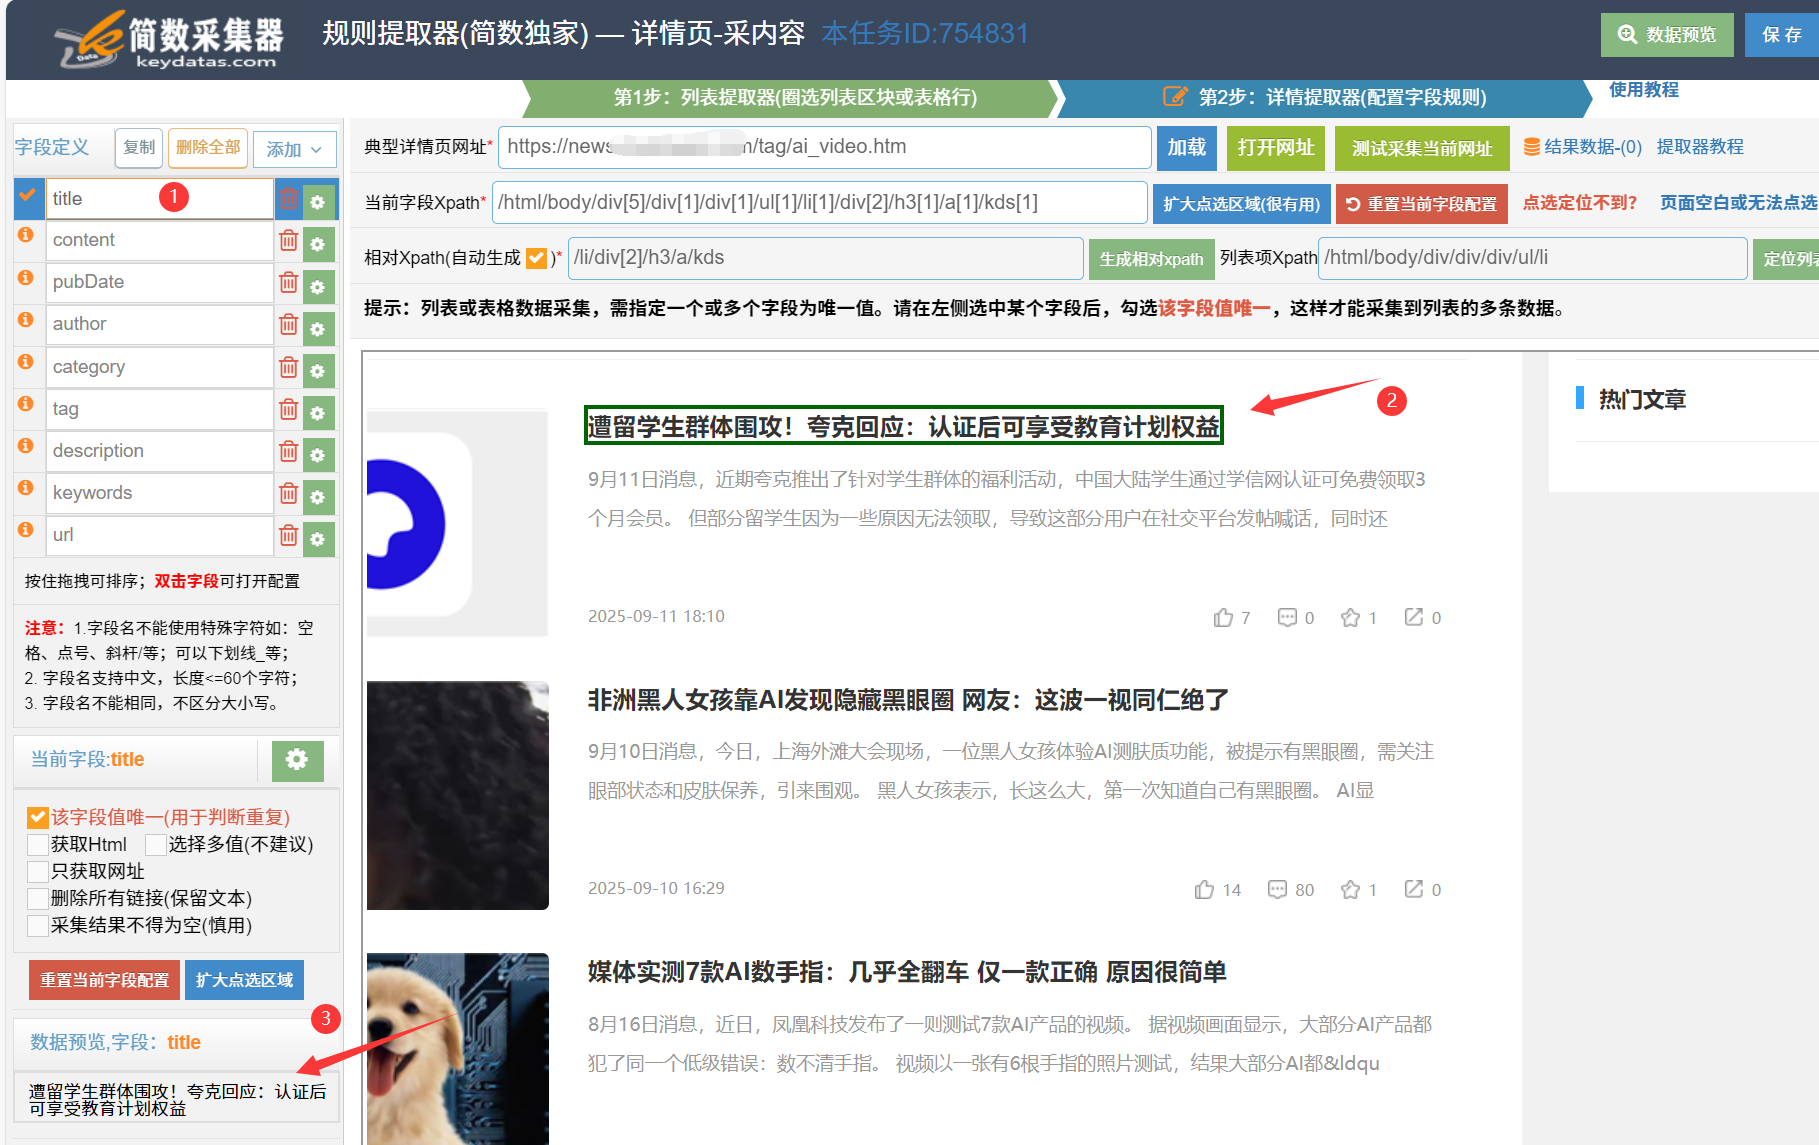Screen dimensions: 1819x1145
Task: Open gear settings beside 当前字段:title
Action: pyautogui.click(x=294, y=761)
